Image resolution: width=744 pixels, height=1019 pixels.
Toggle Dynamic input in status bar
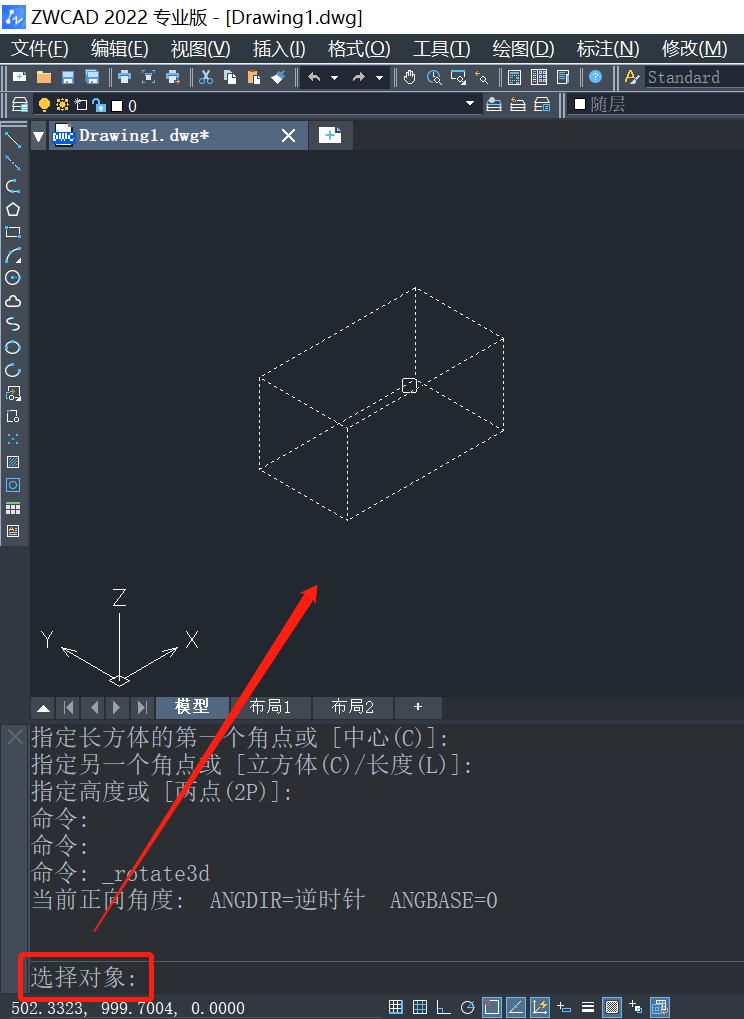point(564,1007)
